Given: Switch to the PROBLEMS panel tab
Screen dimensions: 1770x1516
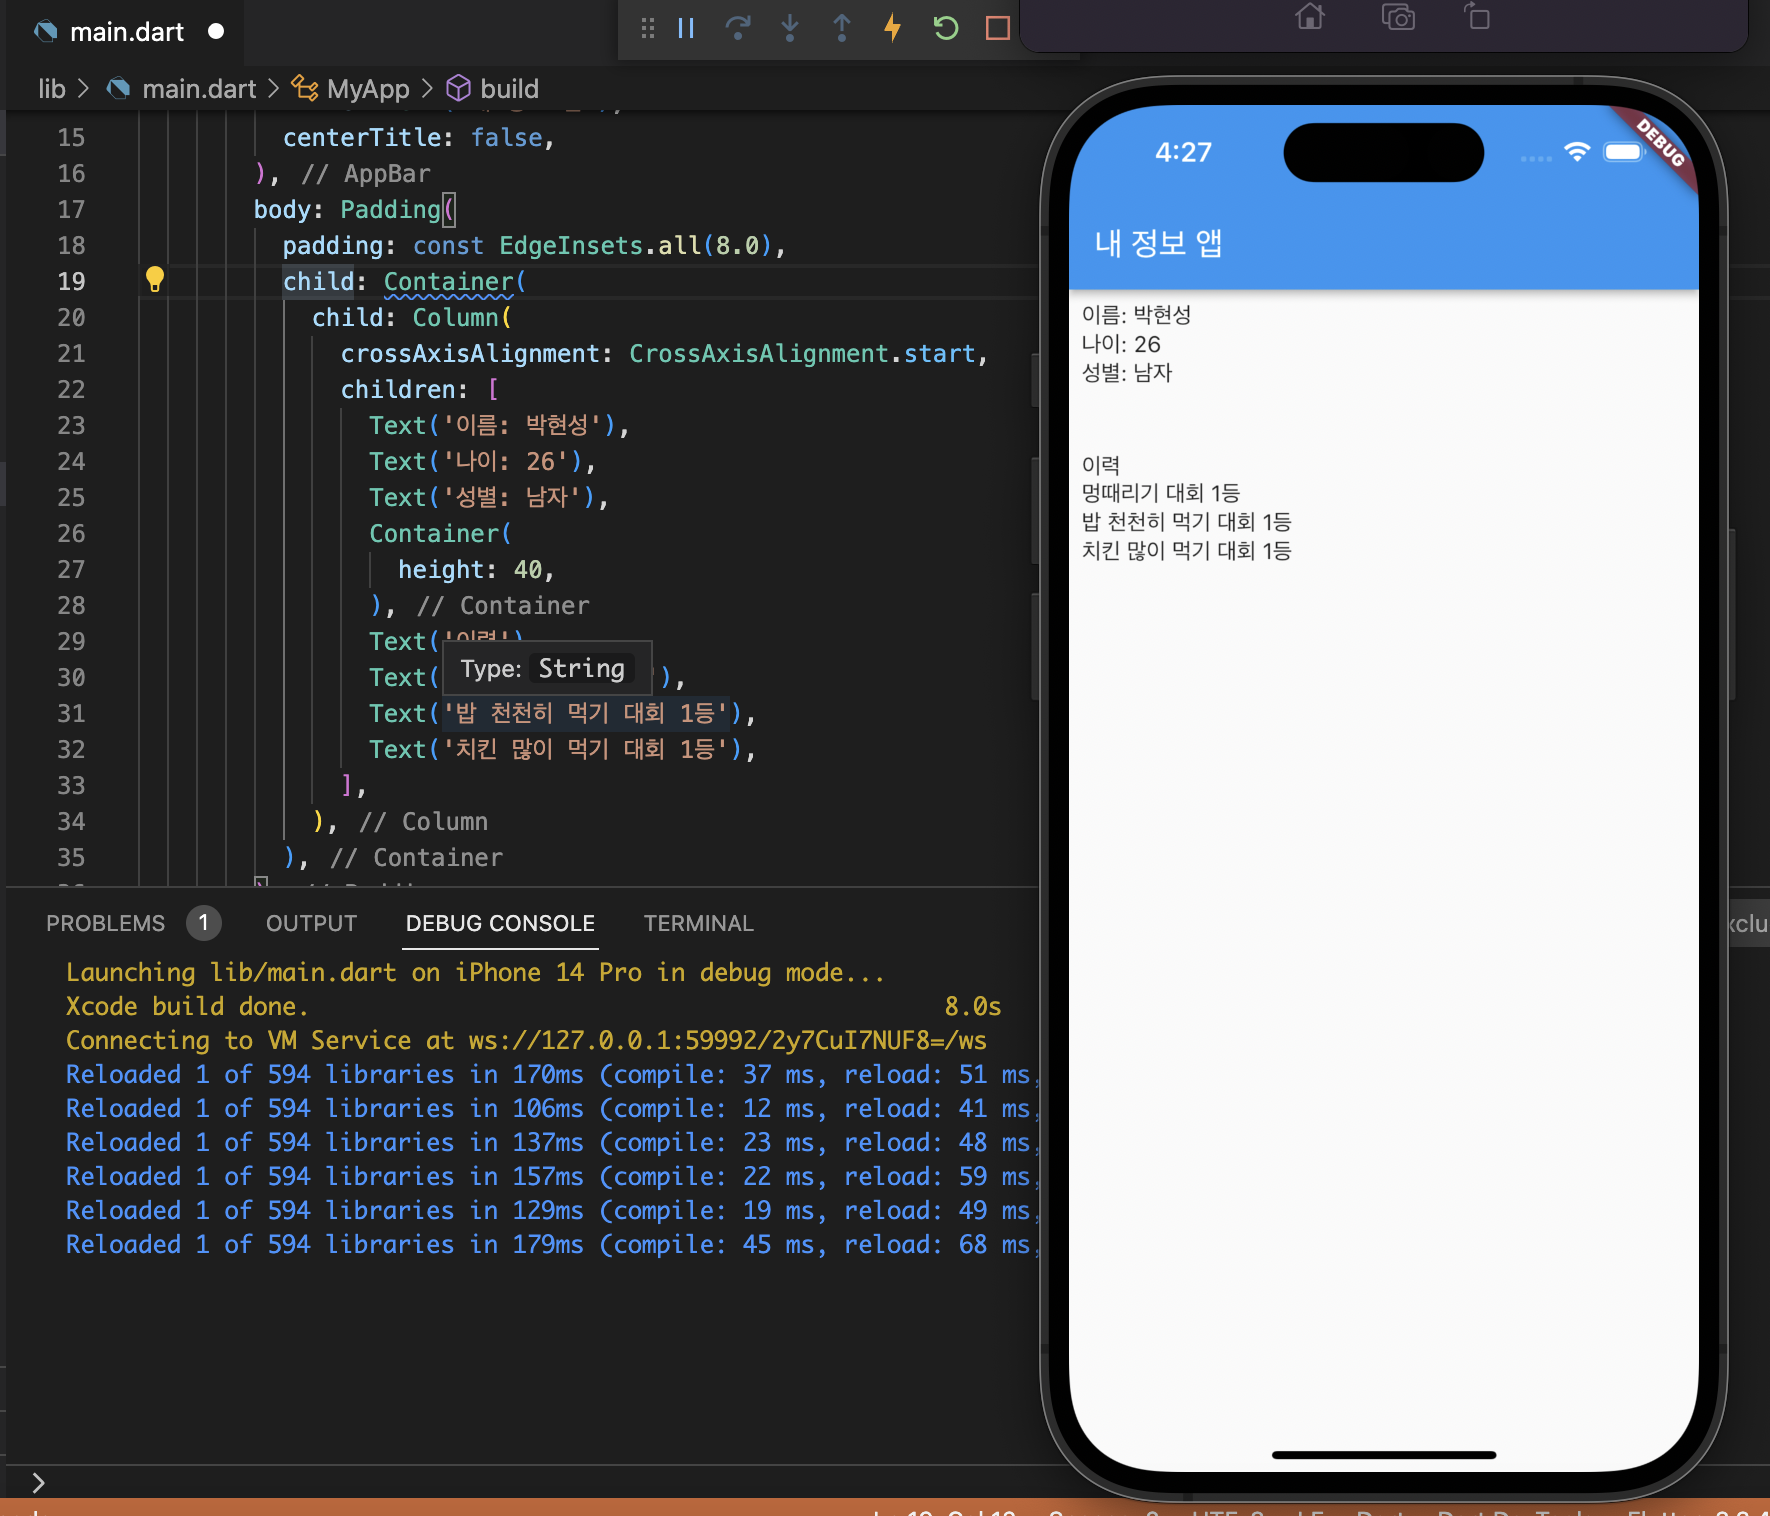Looking at the screenshot, I should click(x=105, y=923).
